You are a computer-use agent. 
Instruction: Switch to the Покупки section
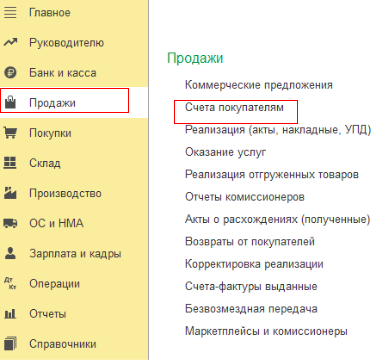point(50,133)
